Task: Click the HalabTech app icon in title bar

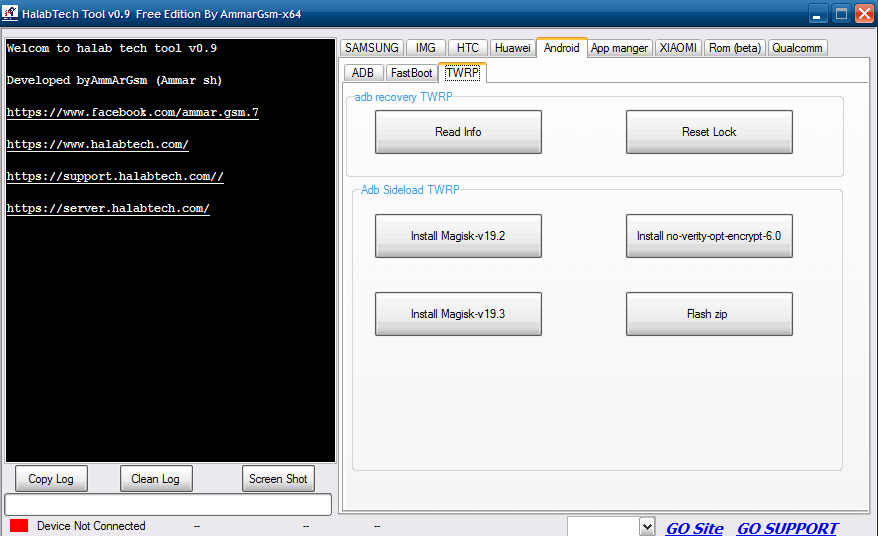Action: pos(11,14)
